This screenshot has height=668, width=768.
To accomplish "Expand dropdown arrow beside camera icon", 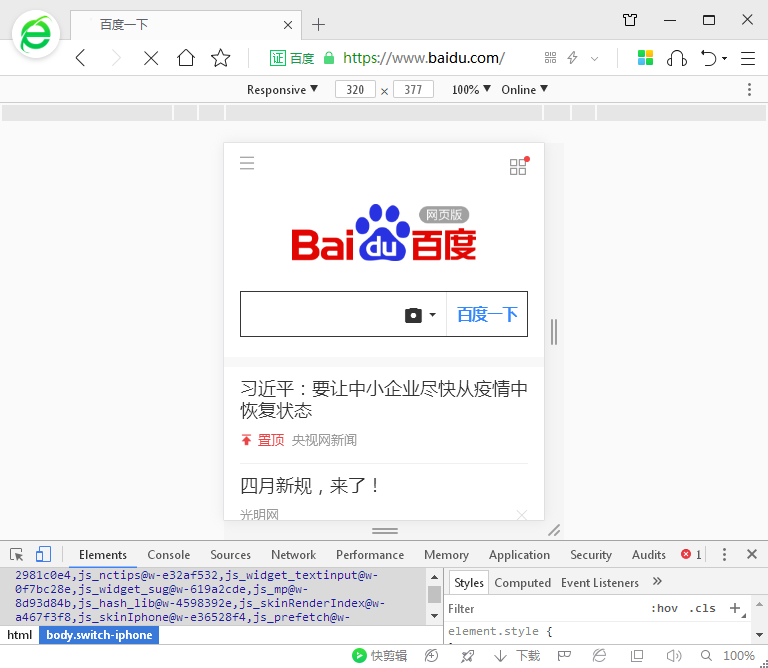I will coord(432,315).
